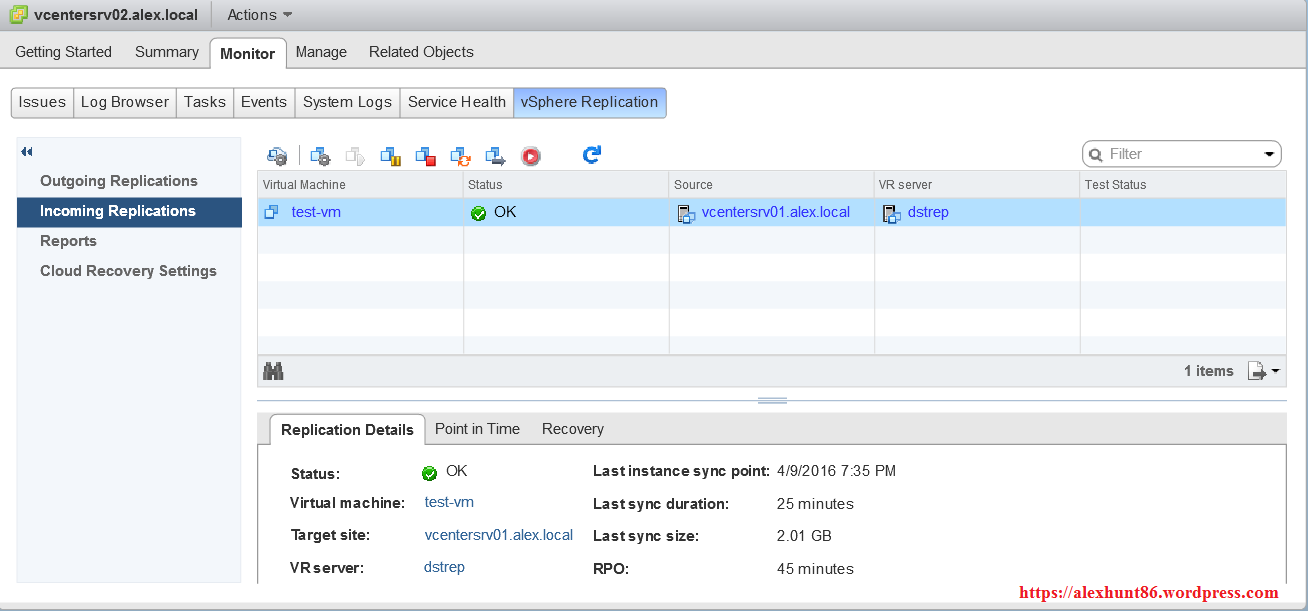Click the Configure Replication toolbar icon
Image resolution: width=1308 pixels, height=611 pixels.
[277, 155]
